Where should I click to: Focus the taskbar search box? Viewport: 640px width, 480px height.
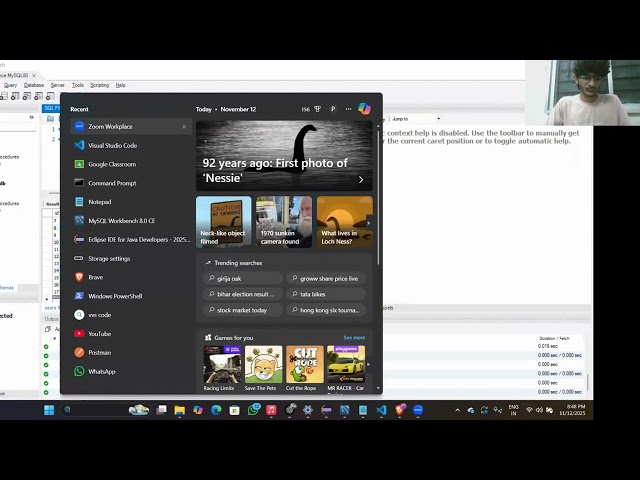pos(105,410)
